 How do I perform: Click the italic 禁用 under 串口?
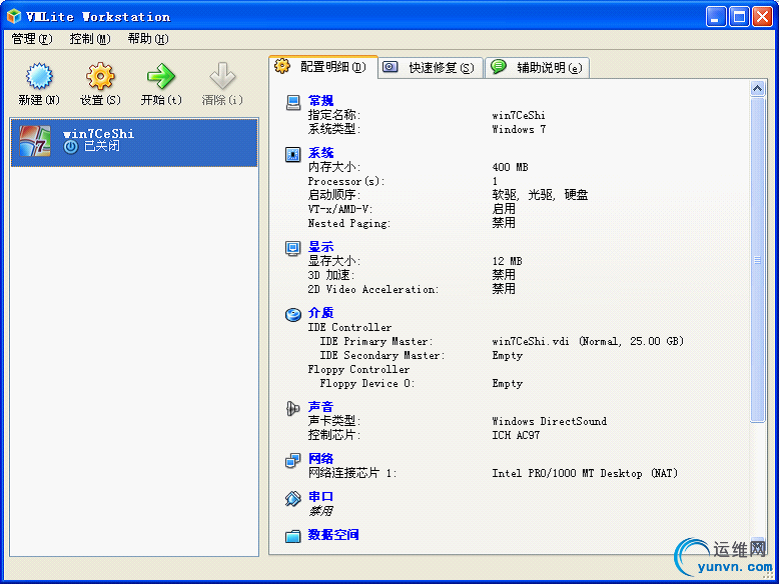pyautogui.click(x=320, y=511)
